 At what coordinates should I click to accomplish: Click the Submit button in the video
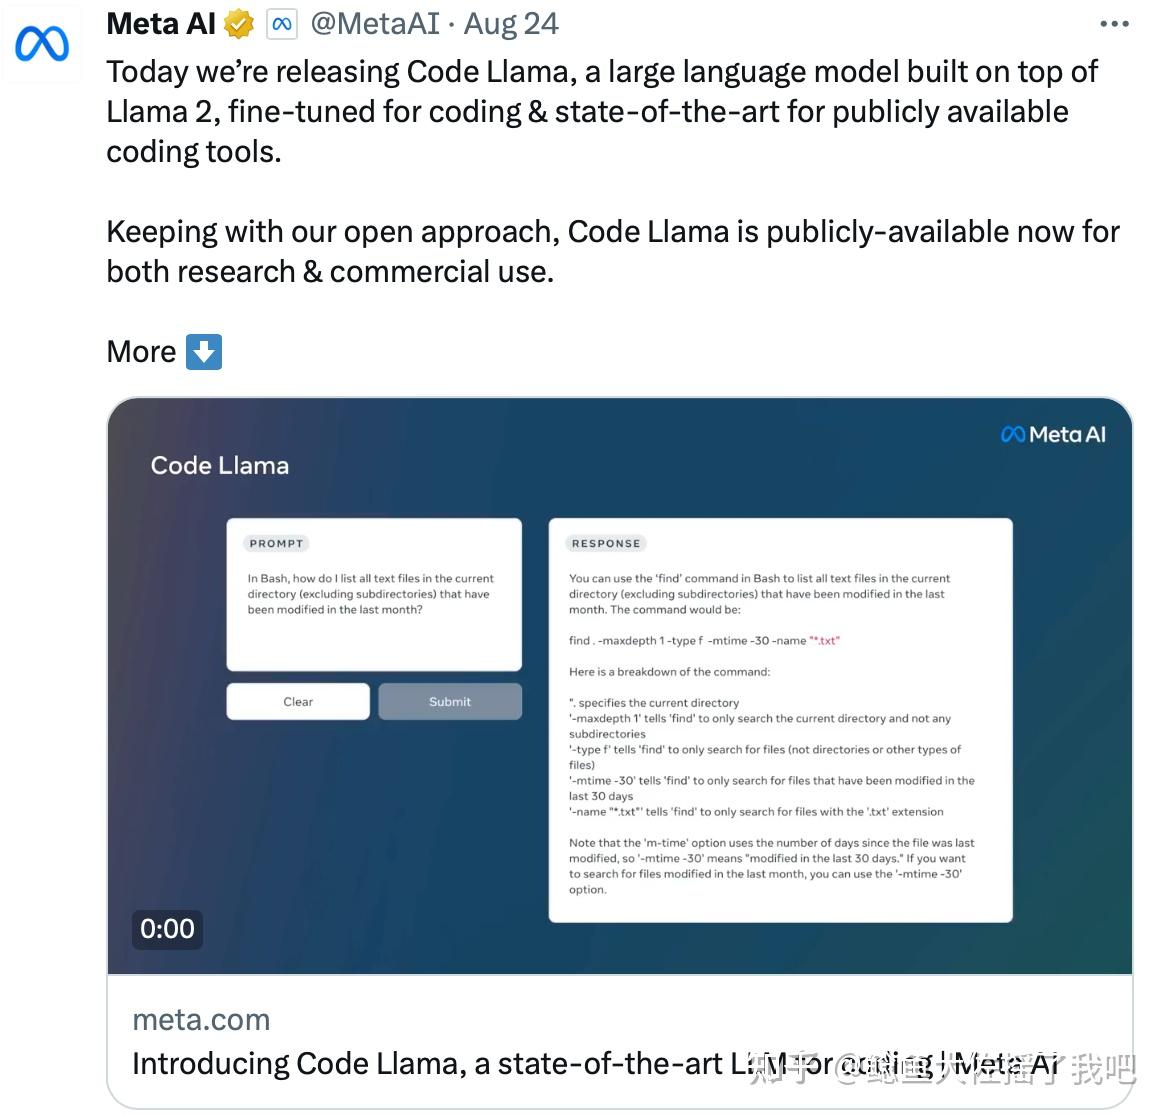450,701
